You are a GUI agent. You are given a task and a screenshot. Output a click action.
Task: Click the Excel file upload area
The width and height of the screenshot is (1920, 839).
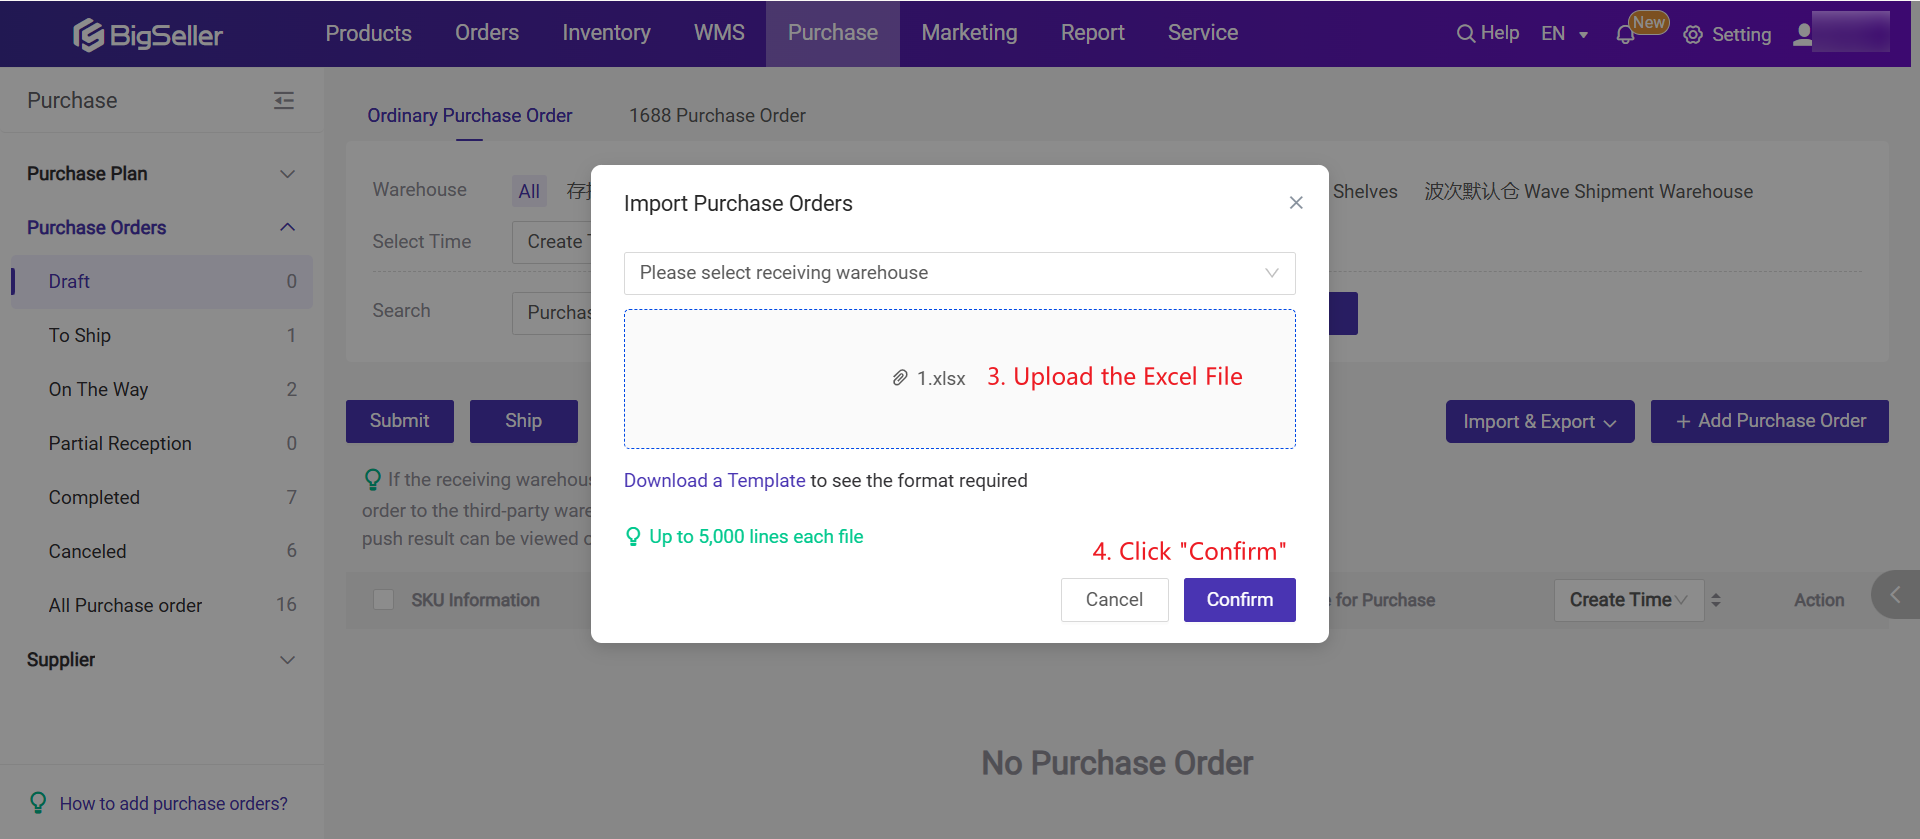(x=959, y=379)
